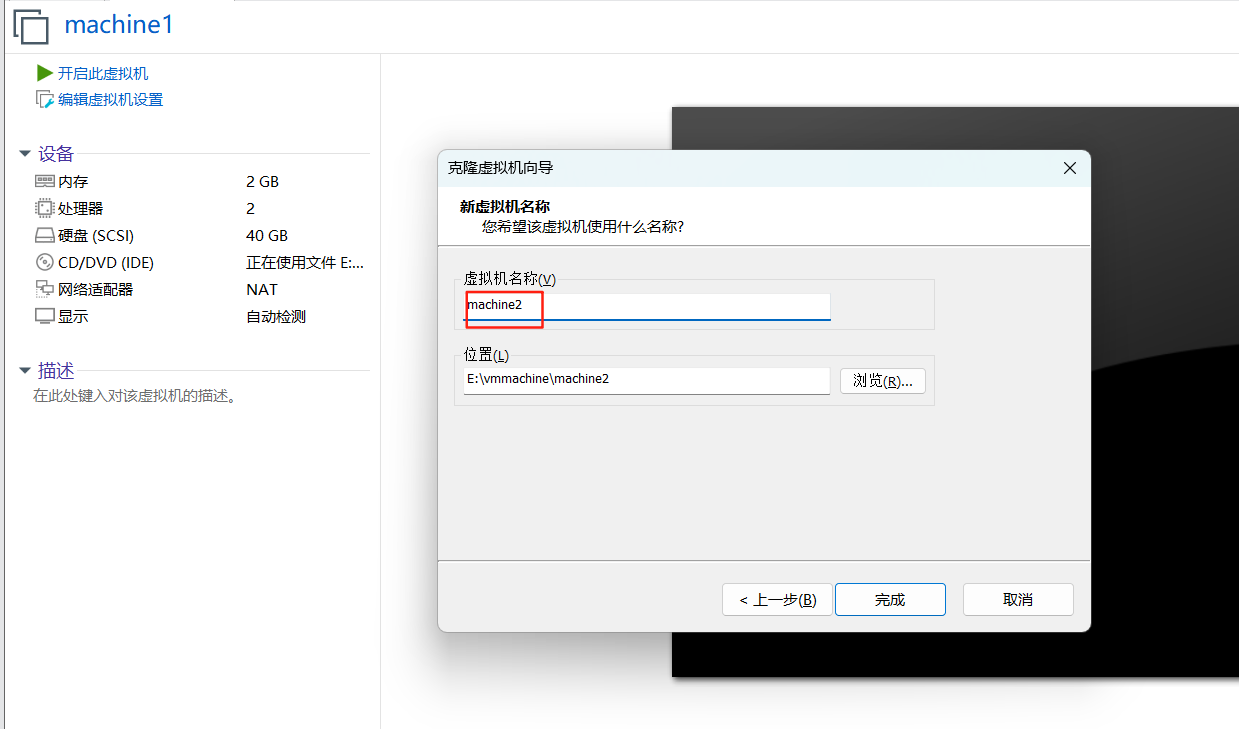Close the clone VM wizard dialog
Image resolution: width=1239 pixels, height=729 pixels.
1069,168
